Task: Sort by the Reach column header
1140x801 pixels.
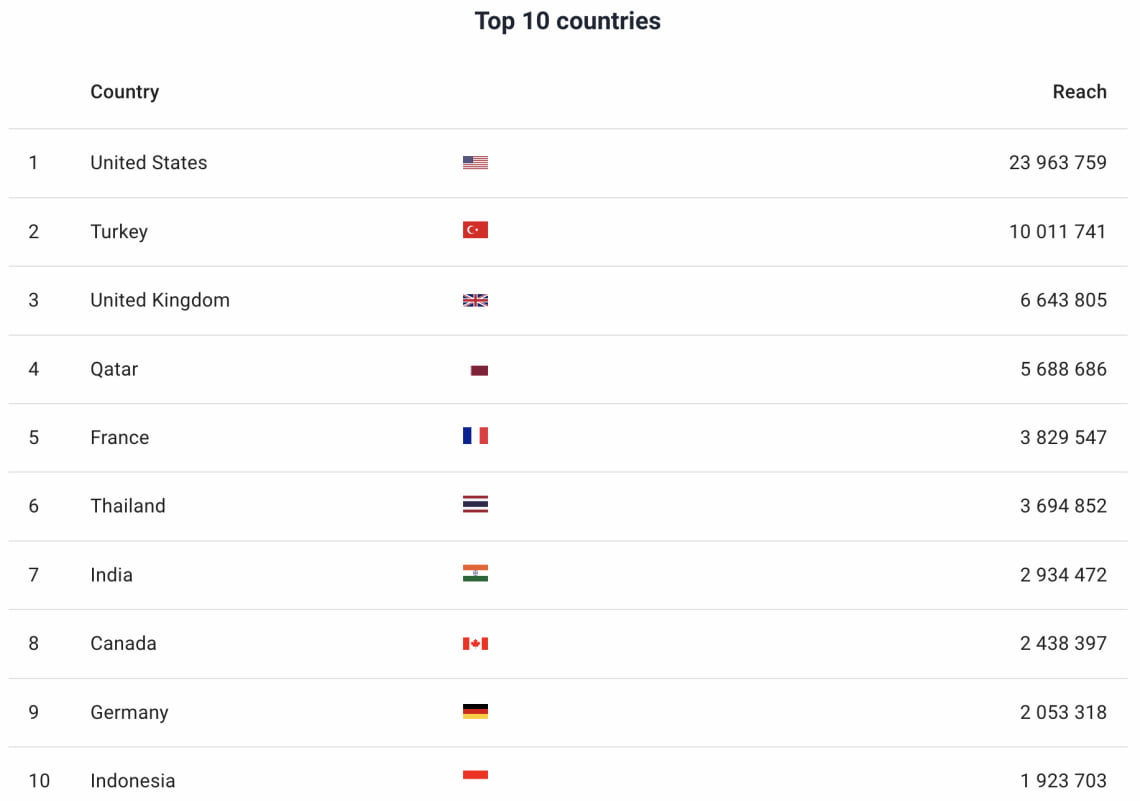Action: 1079,92
